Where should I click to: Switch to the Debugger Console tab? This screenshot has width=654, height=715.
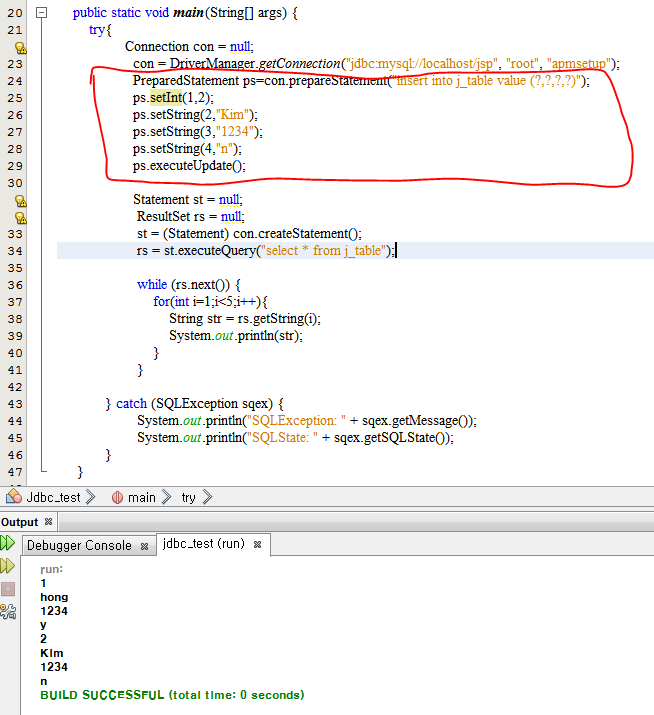[78, 545]
